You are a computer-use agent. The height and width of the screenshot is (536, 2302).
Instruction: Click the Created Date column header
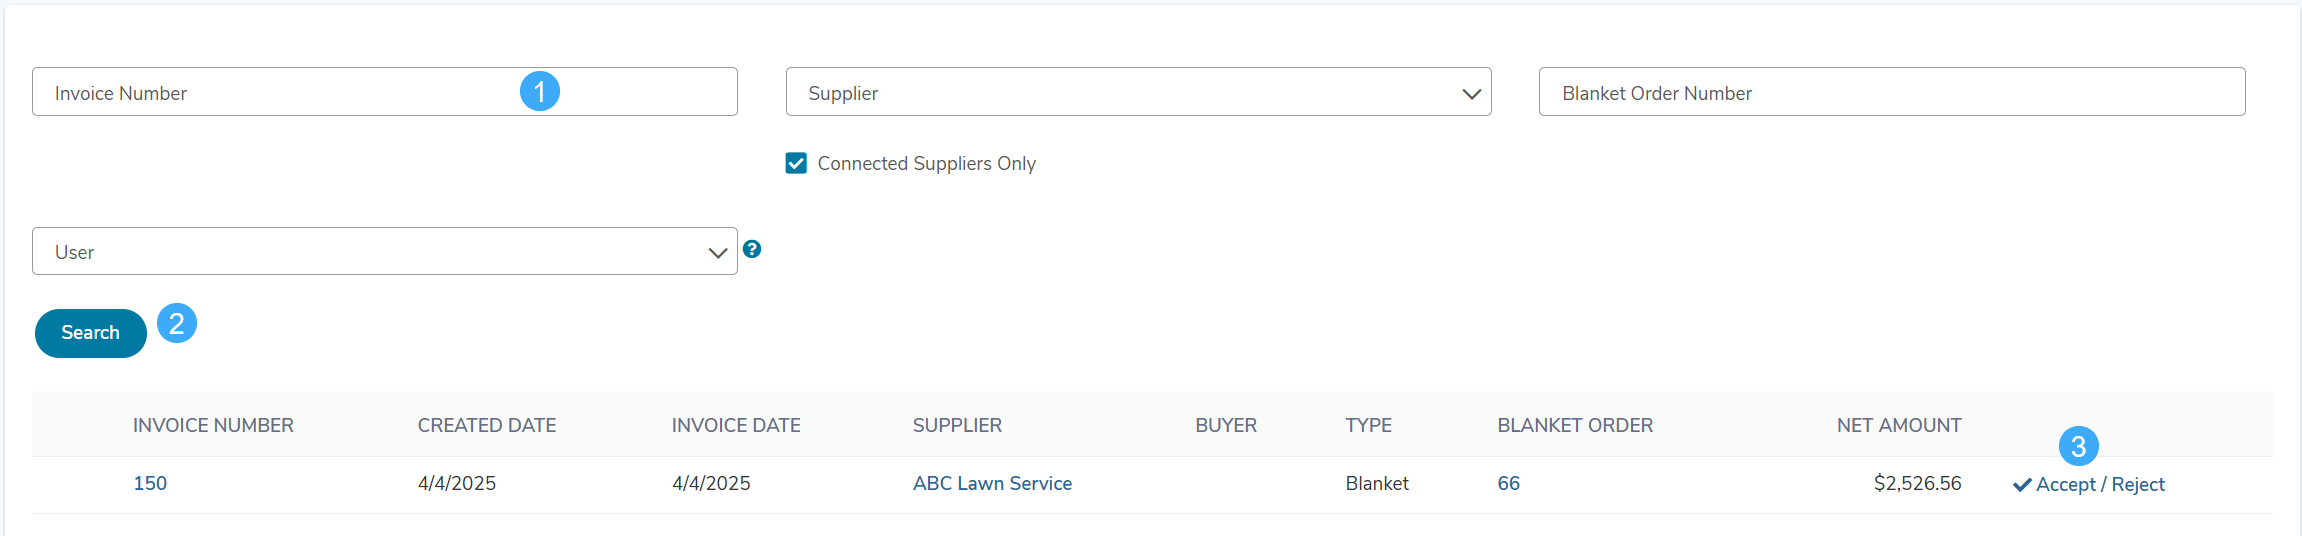(487, 425)
